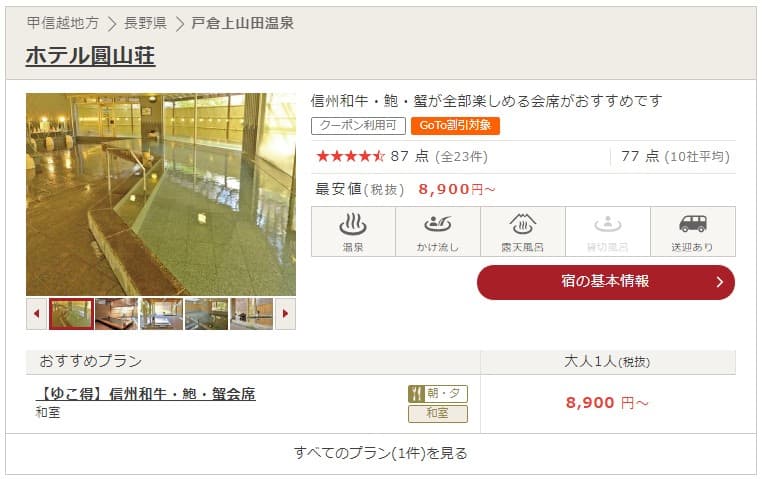Screen dimensions: 763x479
Task: Expand すべてのプラン(1件)を見る
Action: coord(381,453)
